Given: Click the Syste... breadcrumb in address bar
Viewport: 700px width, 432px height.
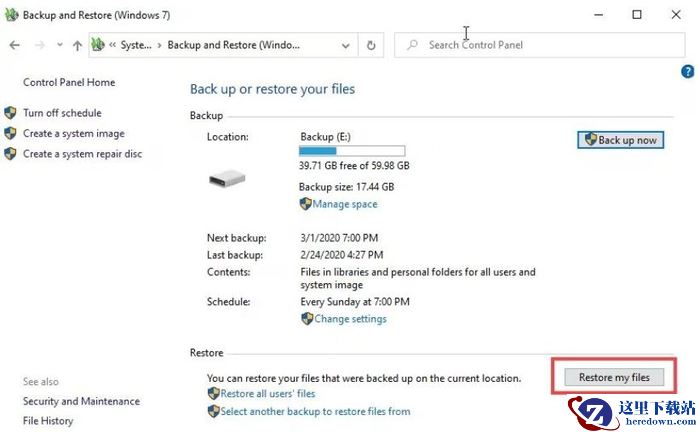Looking at the screenshot, I should pos(136,45).
